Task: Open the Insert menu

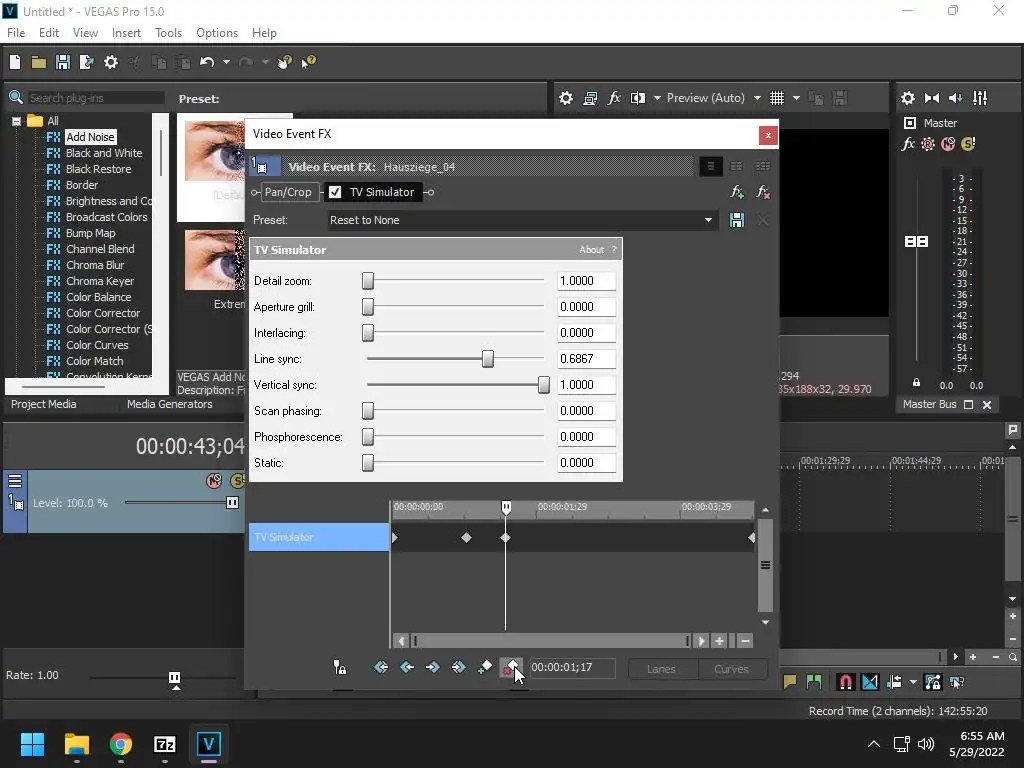Action: [x=126, y=33]
